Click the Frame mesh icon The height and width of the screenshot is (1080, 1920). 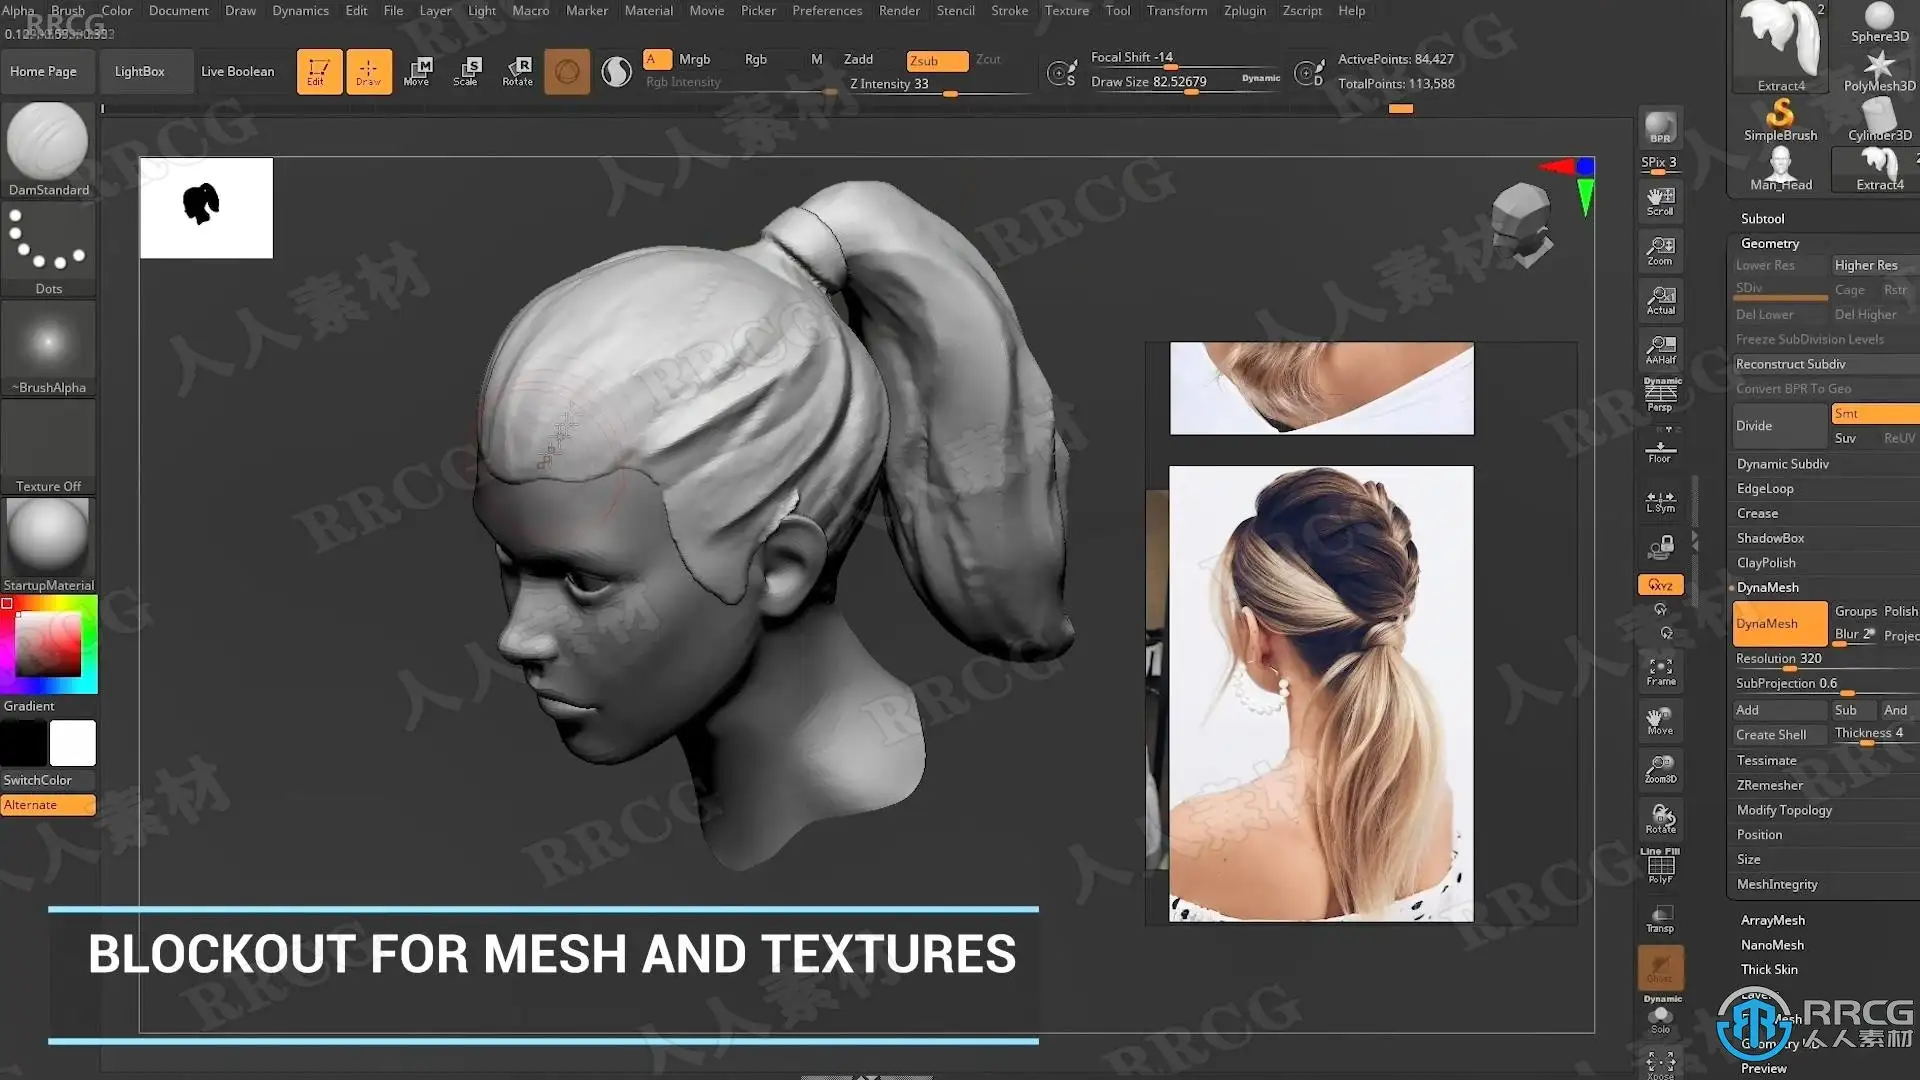pyautogui.click(x=1660, y=671)
